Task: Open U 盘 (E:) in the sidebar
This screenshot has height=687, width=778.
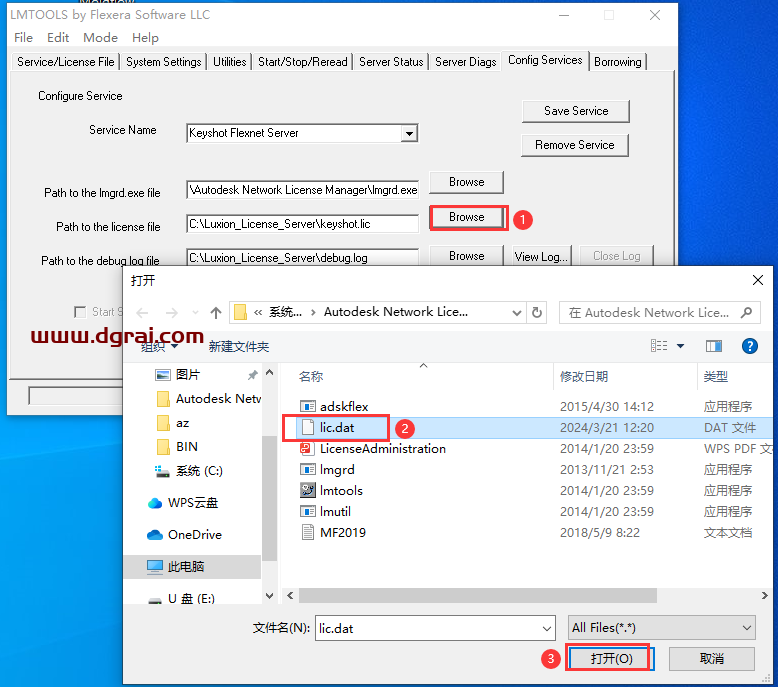Action: point(182,598)
